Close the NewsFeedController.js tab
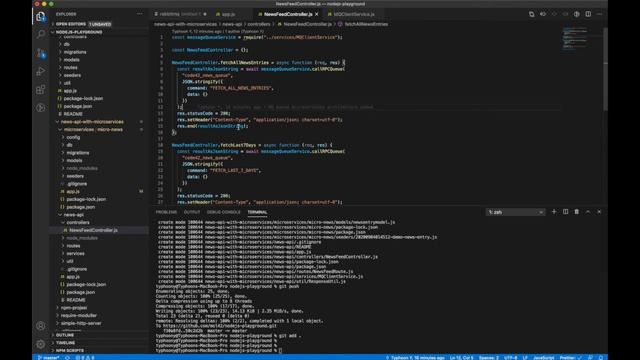Screen dimensions: 640x360 pyautogui.click(x=317, y=14)
